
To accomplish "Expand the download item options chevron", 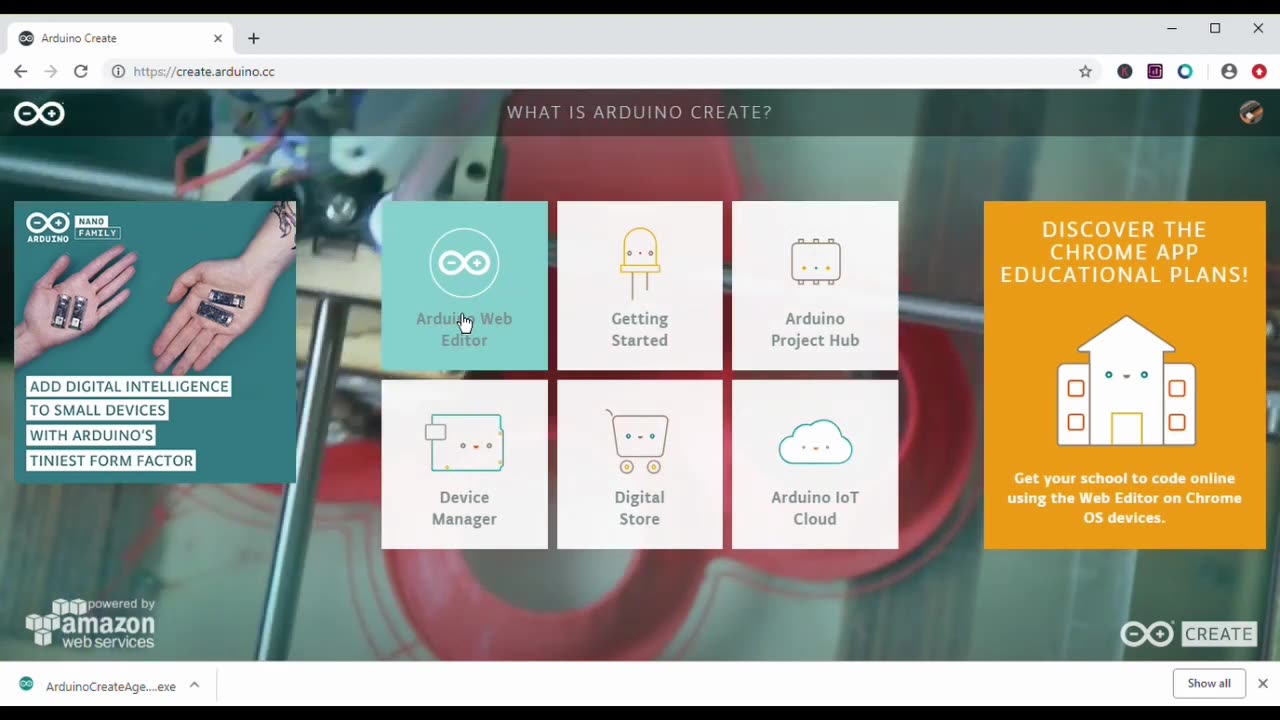I will tap(194, 685).
